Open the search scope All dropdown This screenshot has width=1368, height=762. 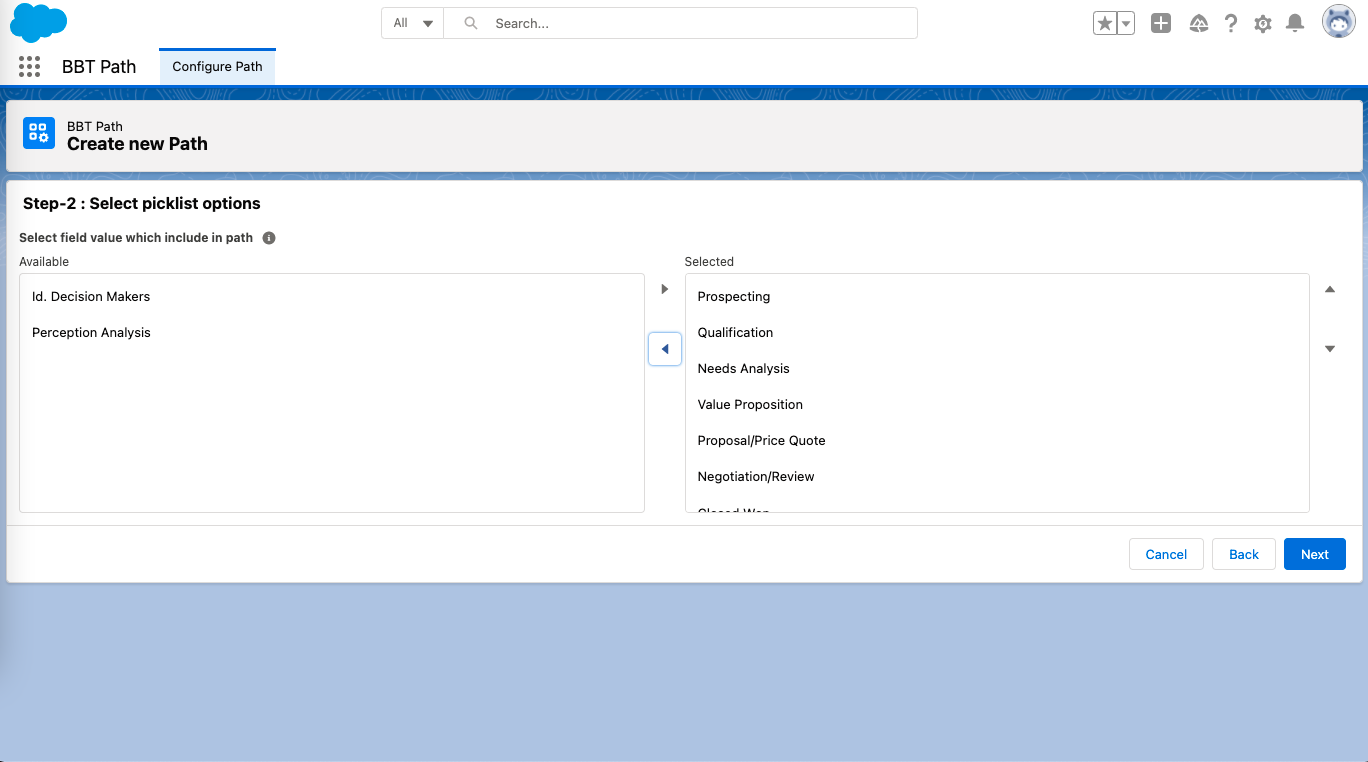[412, 23]
